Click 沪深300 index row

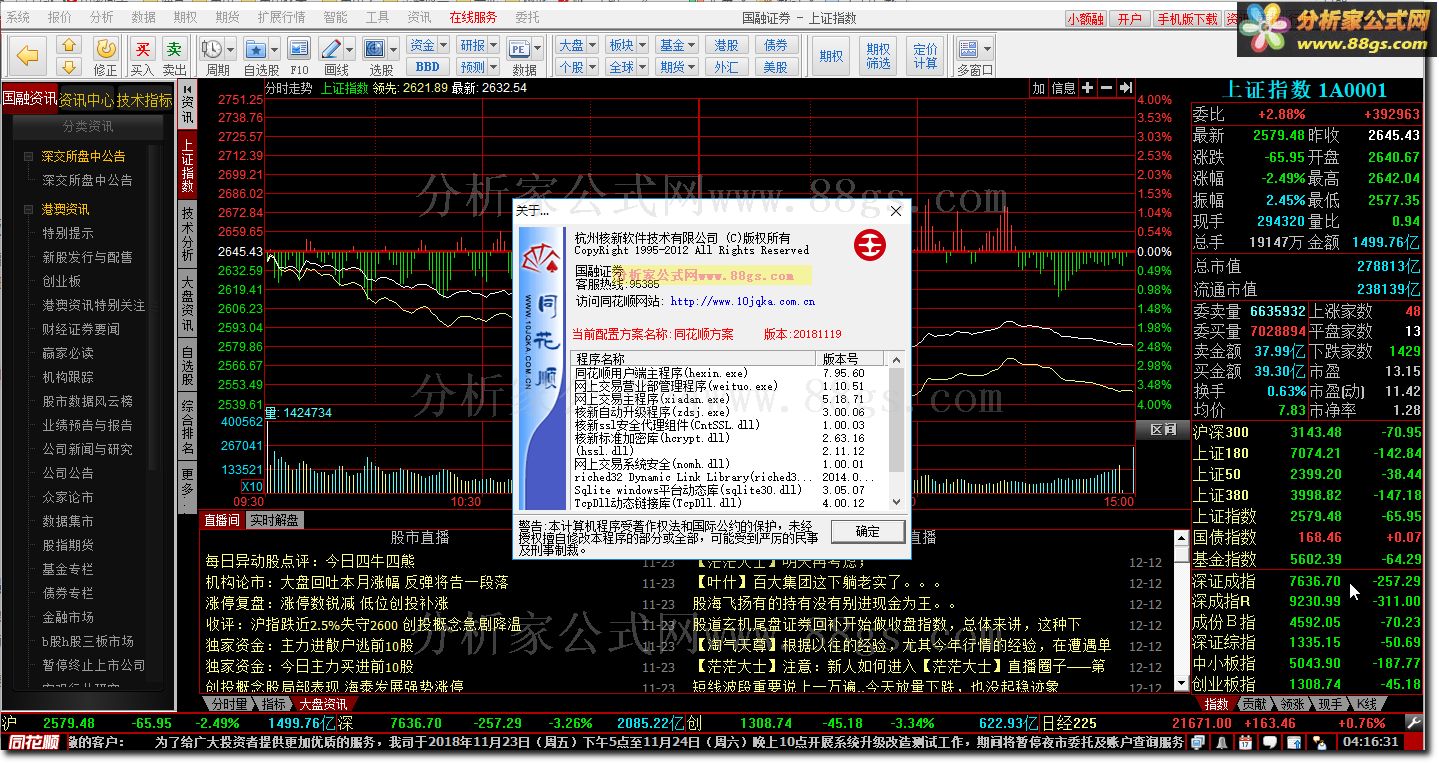coord(1307,432)
